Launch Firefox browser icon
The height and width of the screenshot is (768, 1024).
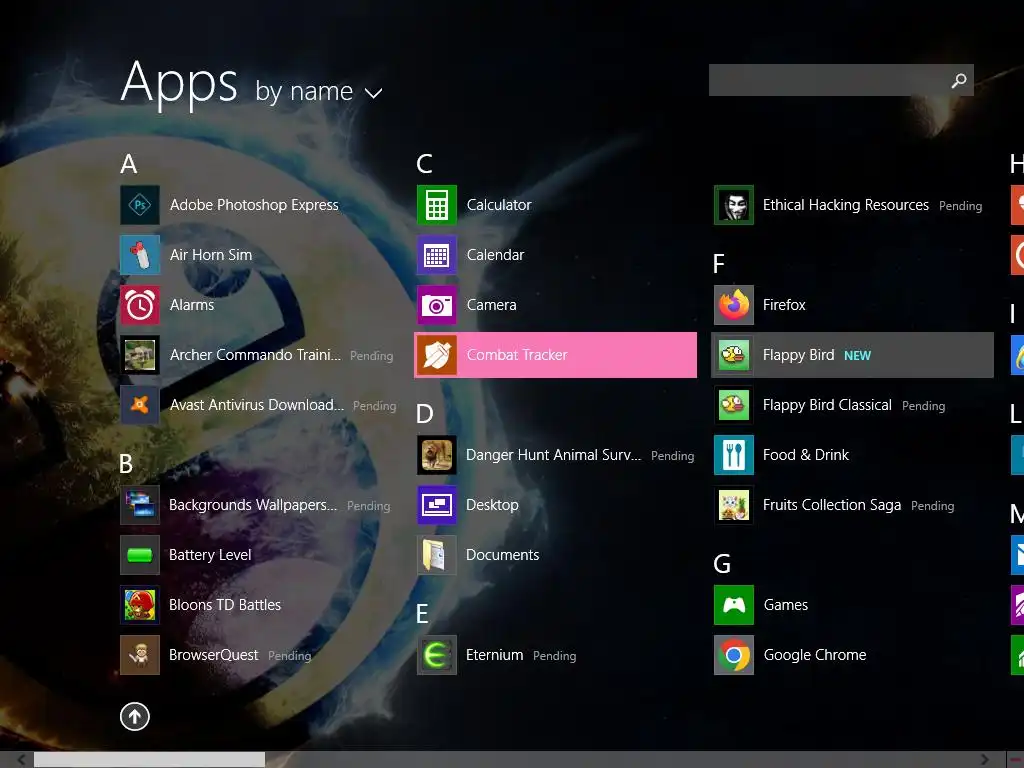tap(734, 305)
